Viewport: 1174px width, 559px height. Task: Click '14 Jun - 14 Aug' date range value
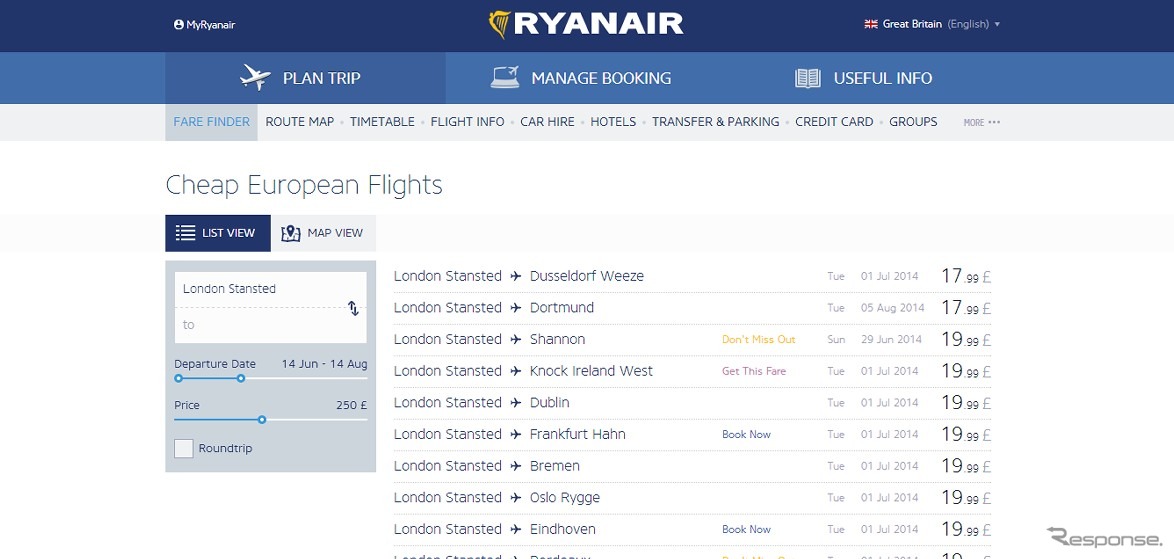tap(324, 364)
